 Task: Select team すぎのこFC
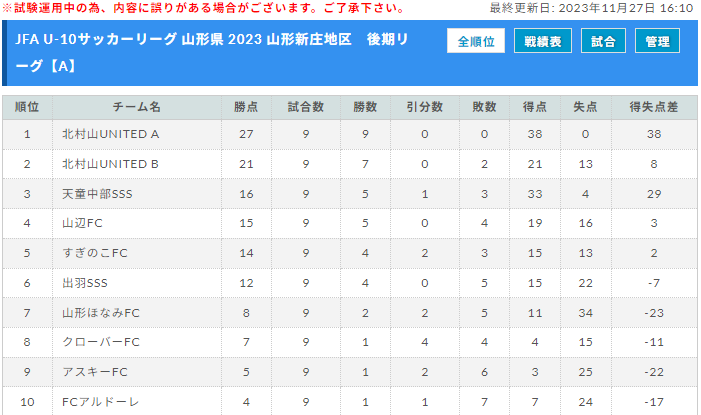click(95, 253)
